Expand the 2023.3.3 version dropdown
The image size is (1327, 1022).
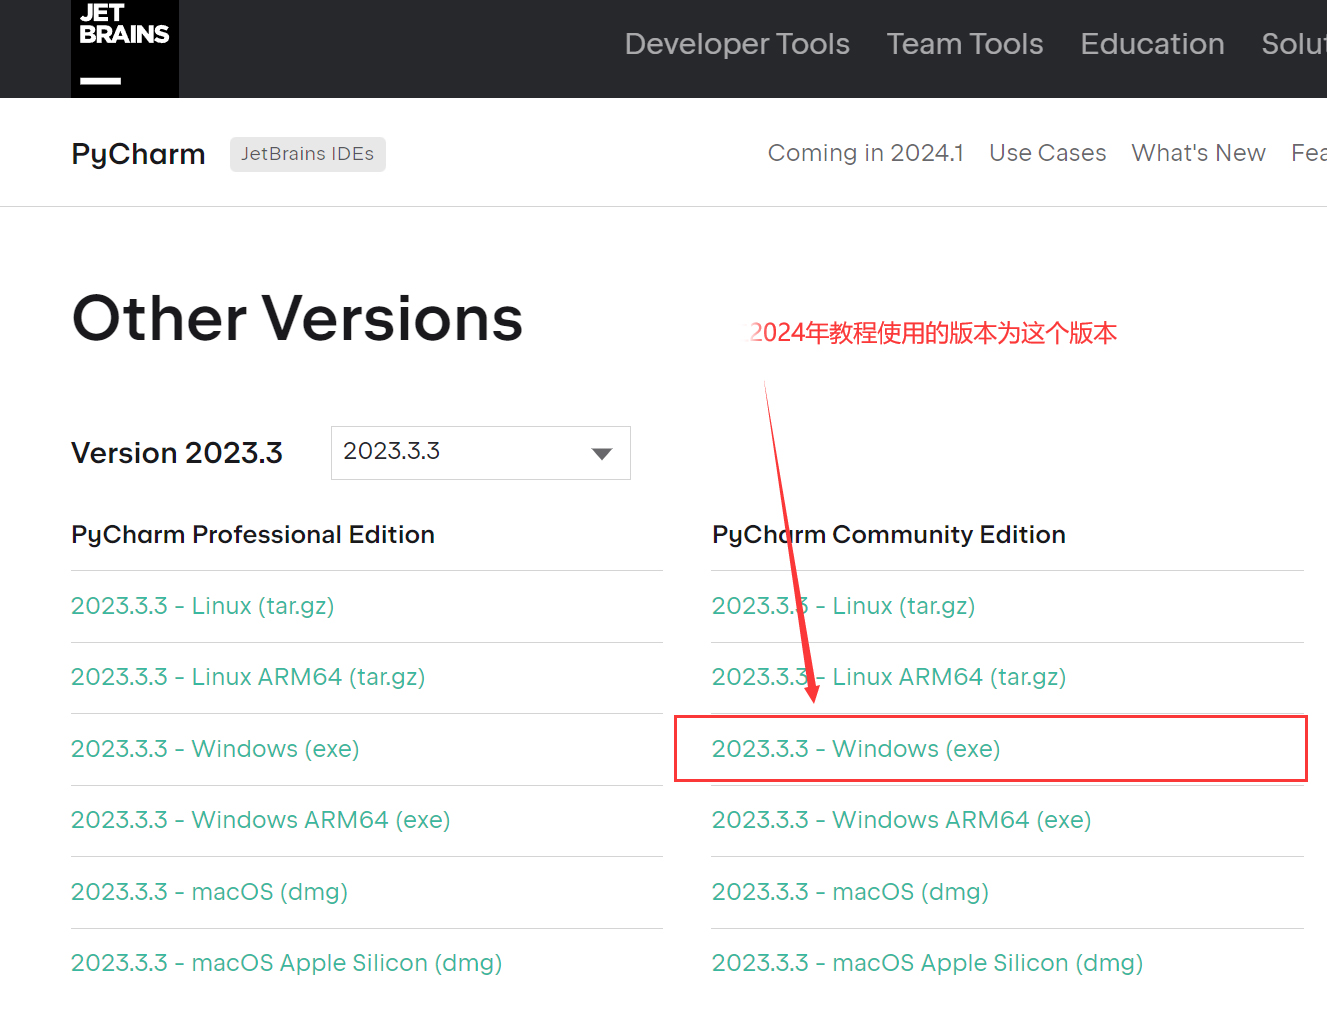click(481, 453)
